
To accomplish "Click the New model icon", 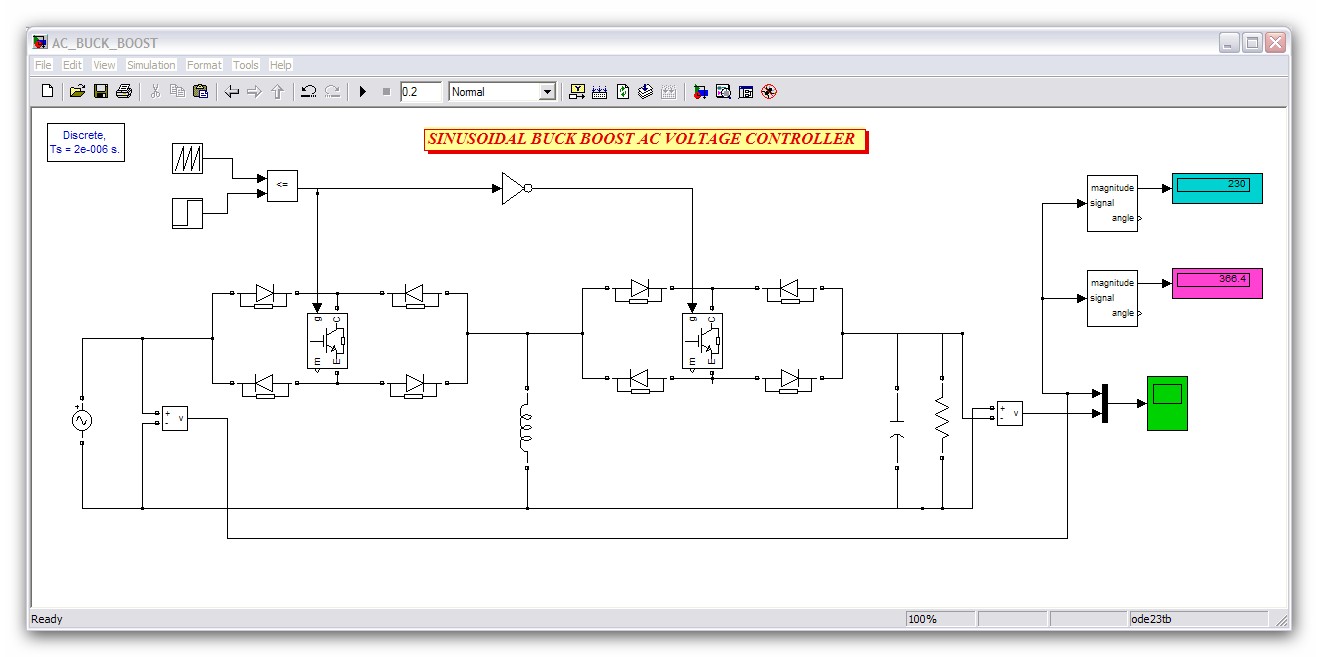I will [47, 92].
